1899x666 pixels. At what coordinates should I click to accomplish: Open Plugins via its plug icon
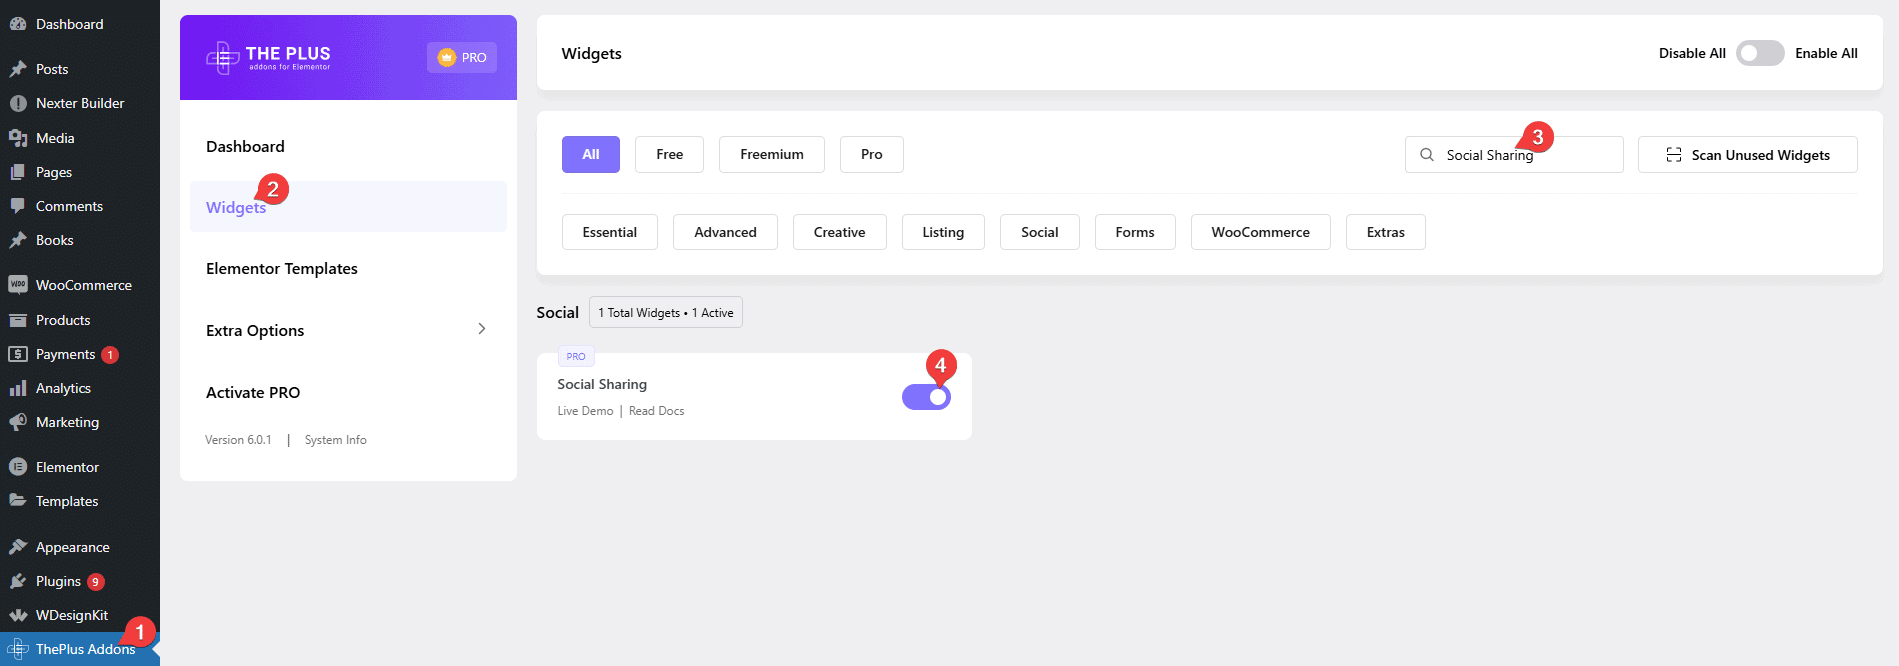pos(18,581)
